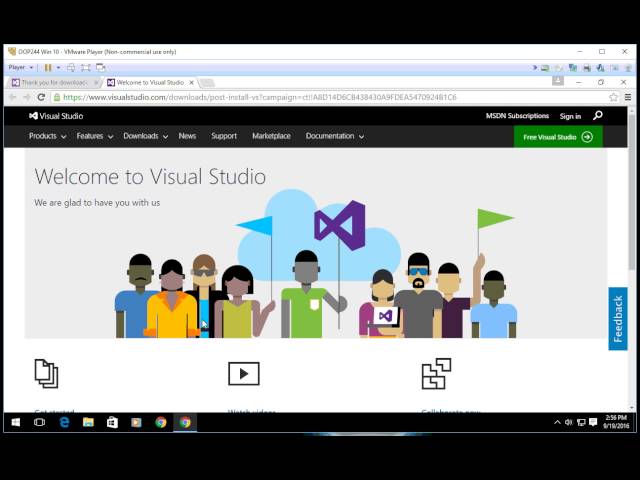Open the Marketplace page
Screen dimensions: 640x480
pos(271,136)
